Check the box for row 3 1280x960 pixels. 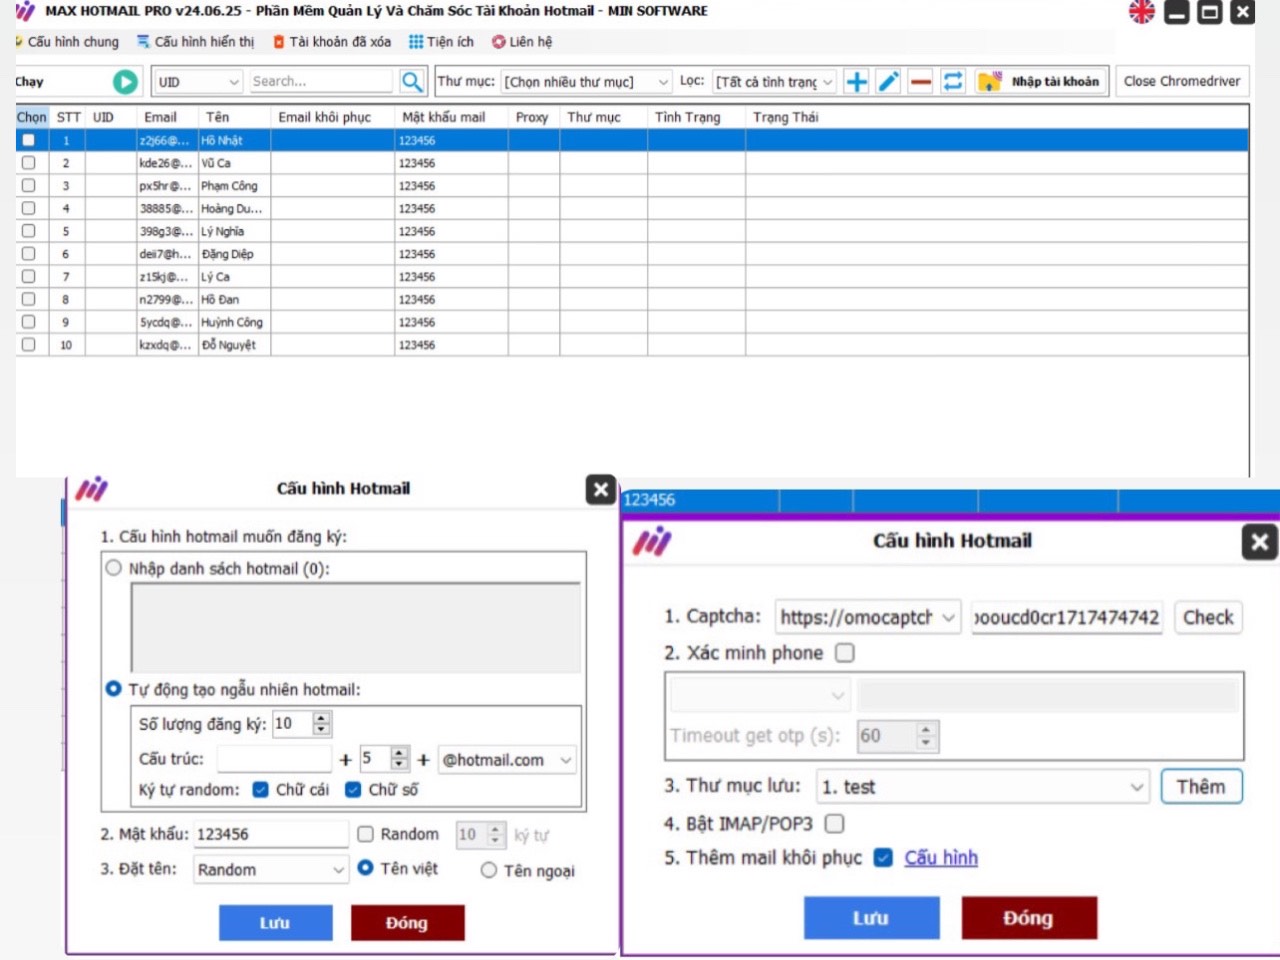pyautogui.click(x=28, y=186)
